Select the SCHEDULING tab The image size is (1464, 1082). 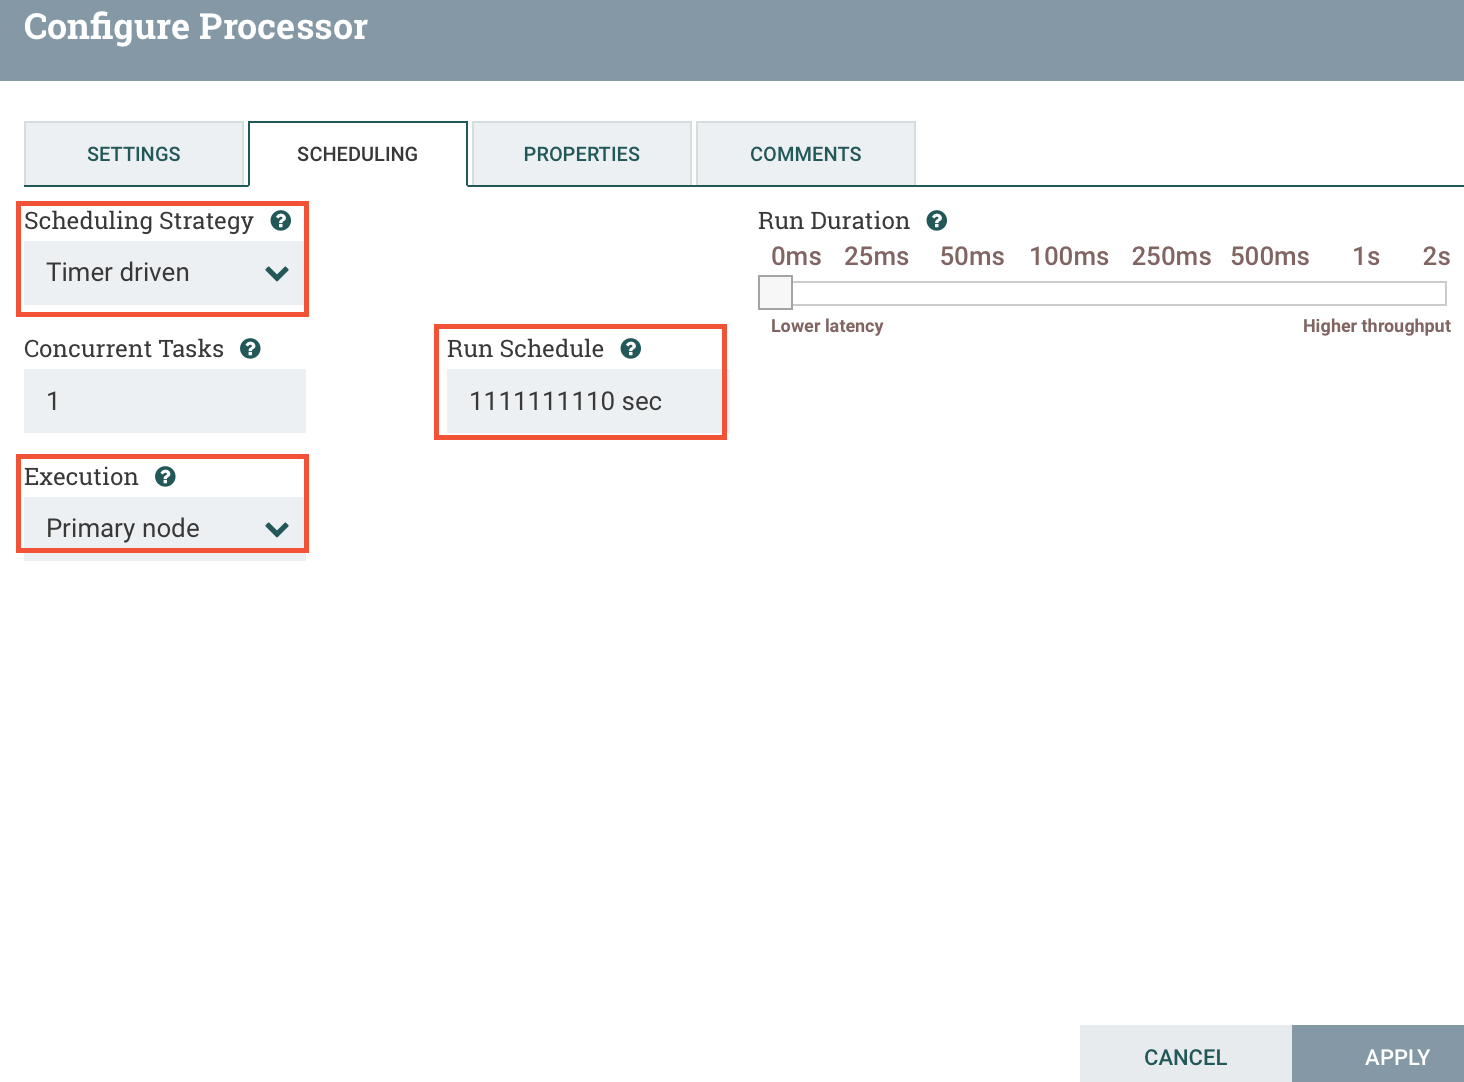coord(356,153)
